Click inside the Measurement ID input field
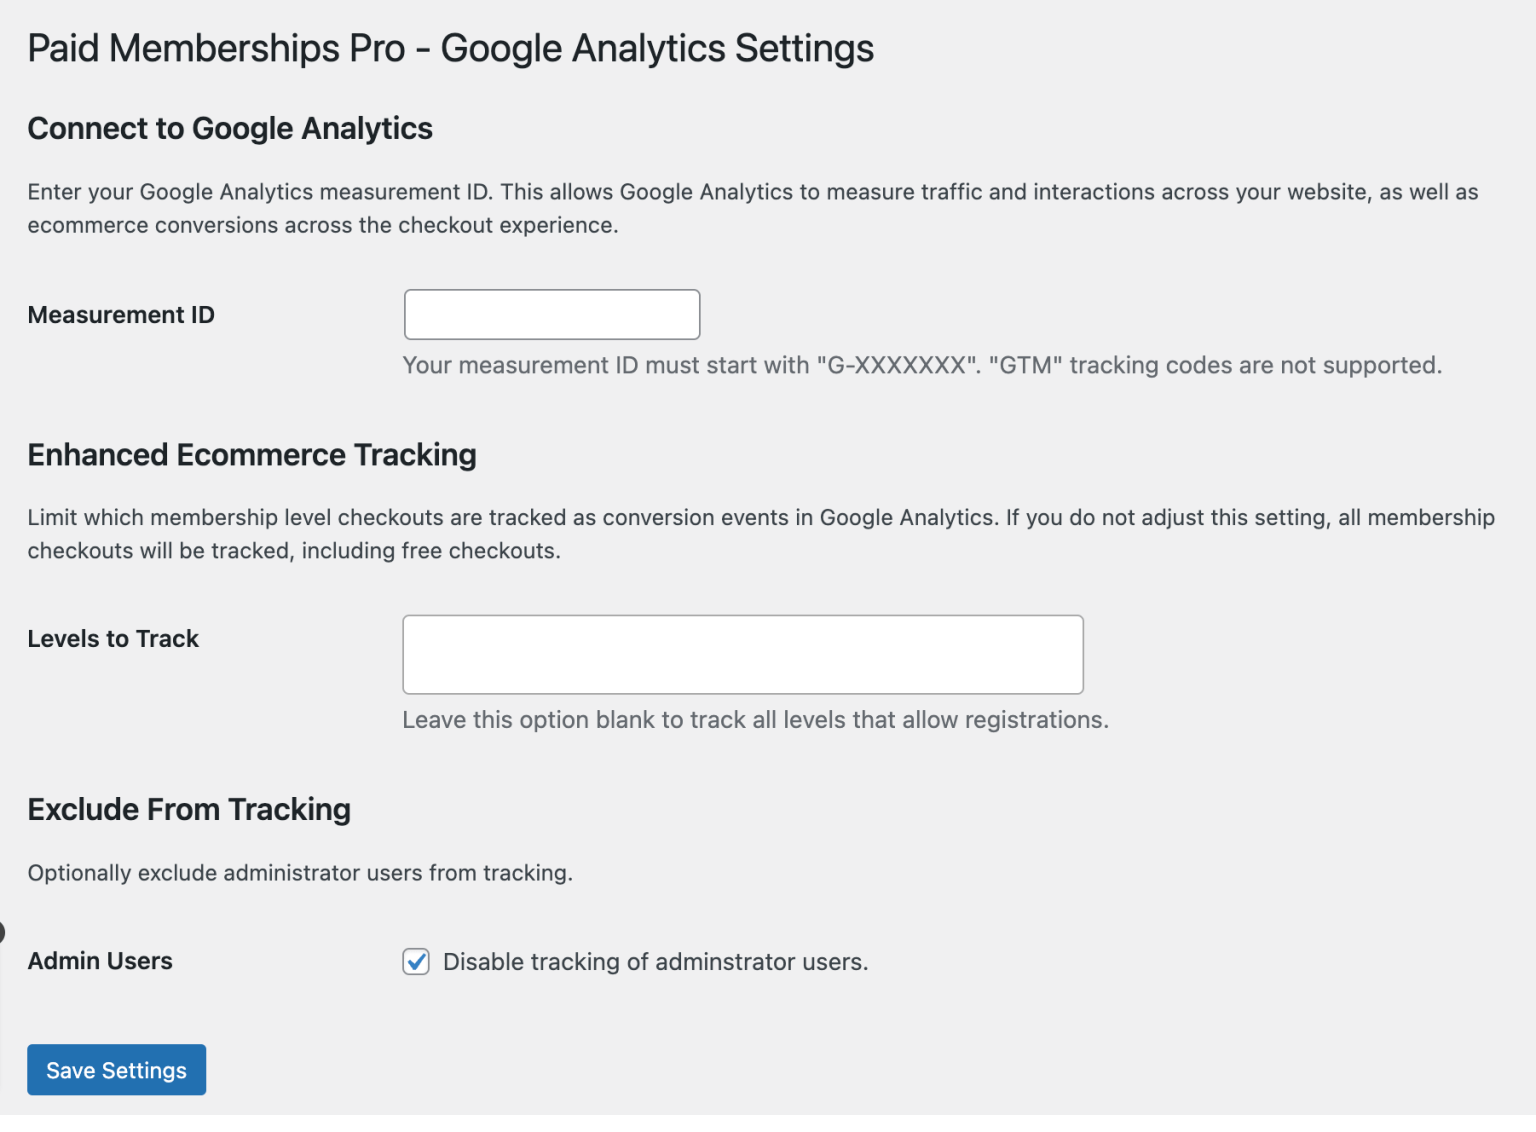Image resolution: width=1536 pixels, height=1132 pixels. click(x=551, y=314)
